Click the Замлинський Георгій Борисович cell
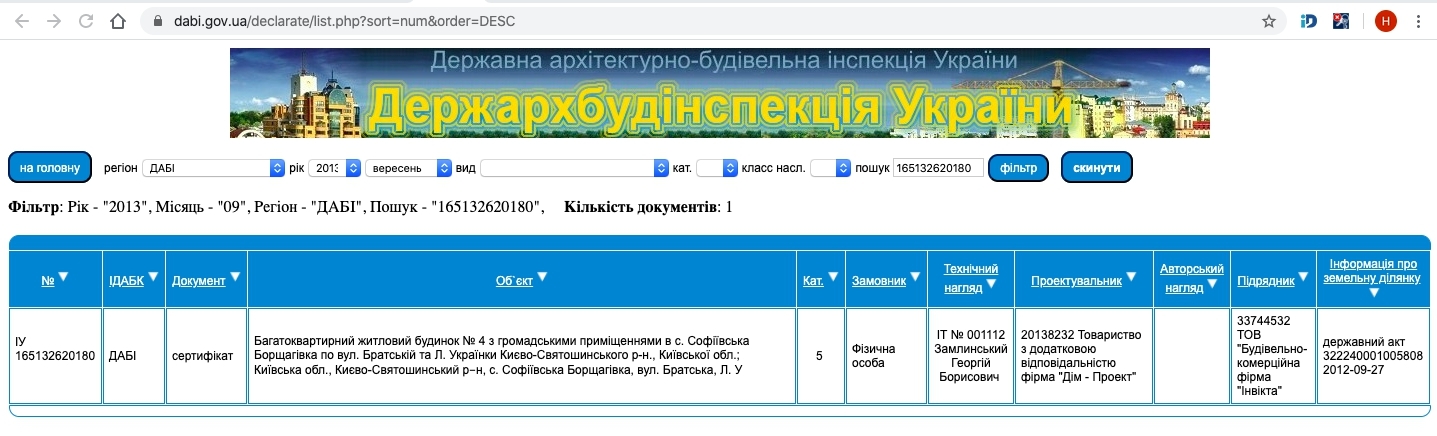The width and height of the screenshot is (1437, 436). (x=970, y=356)
